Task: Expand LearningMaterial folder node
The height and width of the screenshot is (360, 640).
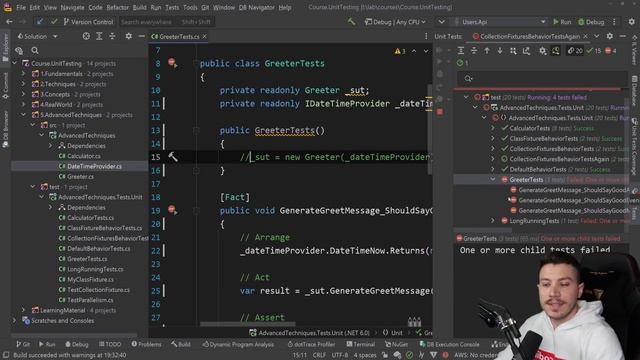Action: 24,310
